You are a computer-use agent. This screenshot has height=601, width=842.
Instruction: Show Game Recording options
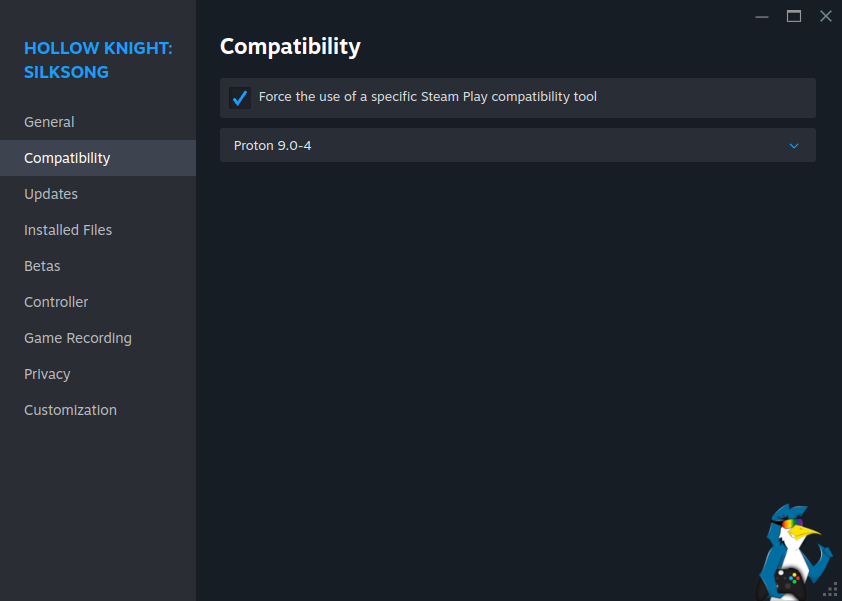coord(78,338)
